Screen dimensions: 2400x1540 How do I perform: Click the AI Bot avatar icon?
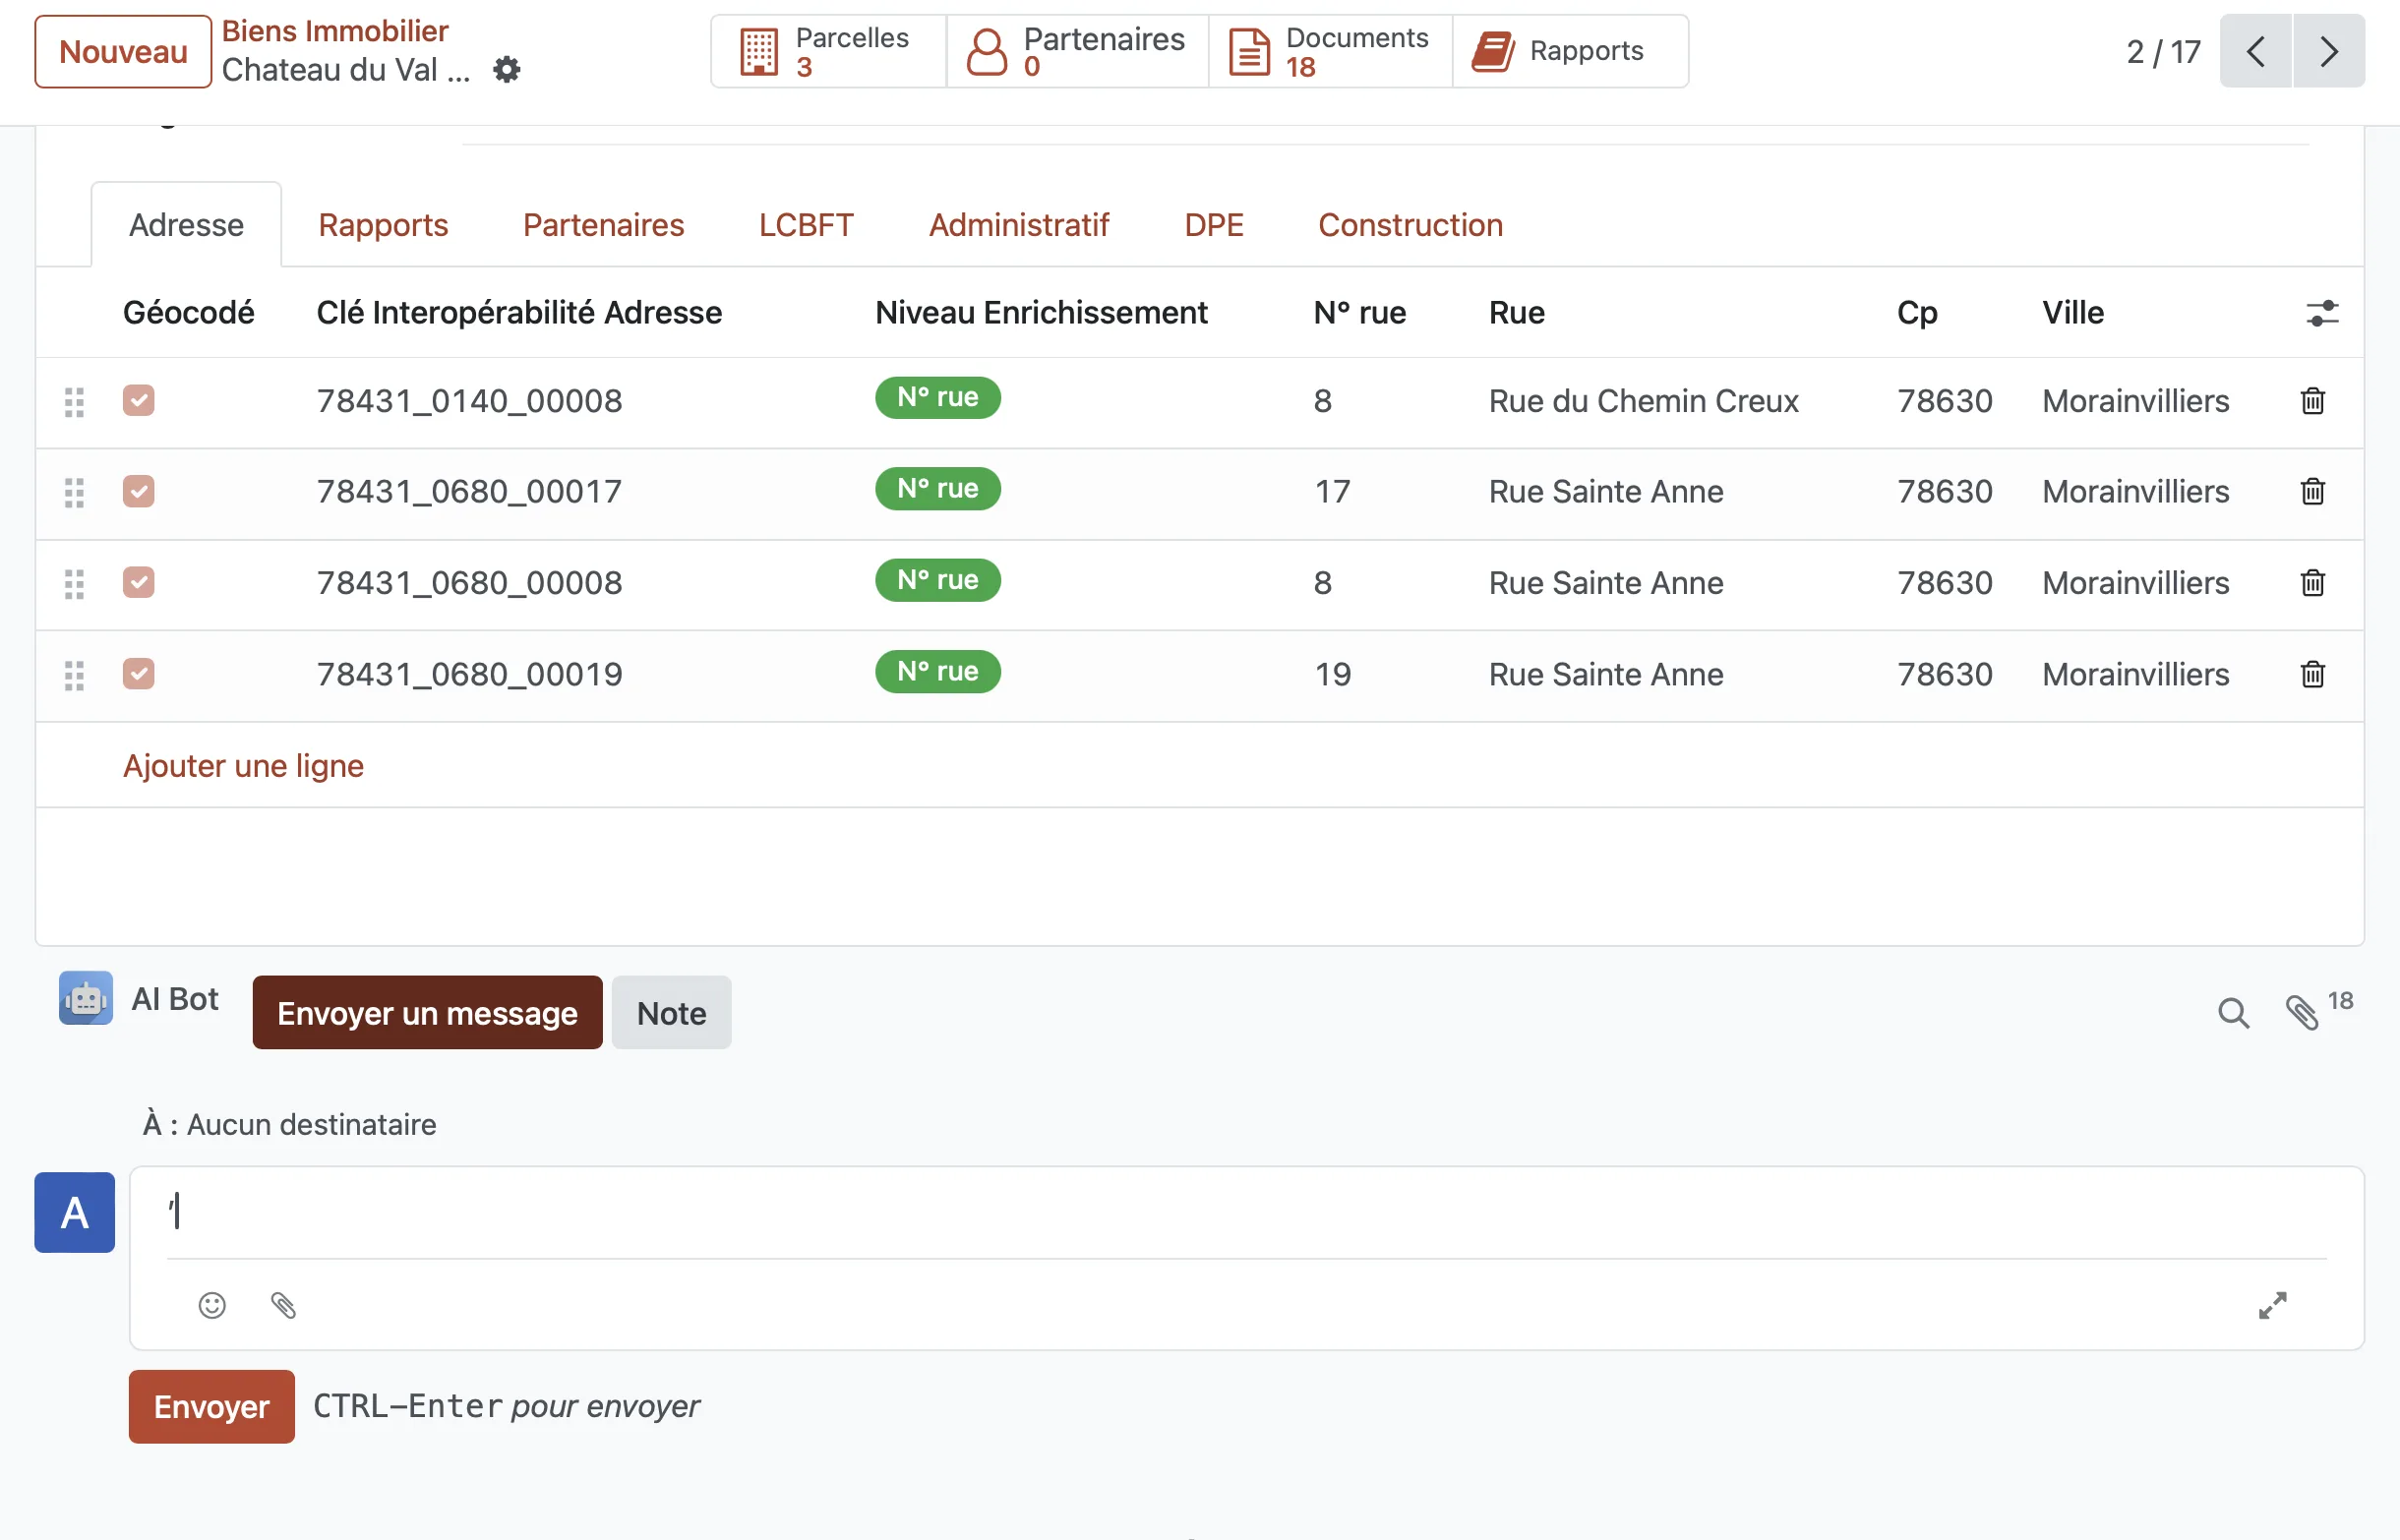point(86,998)
